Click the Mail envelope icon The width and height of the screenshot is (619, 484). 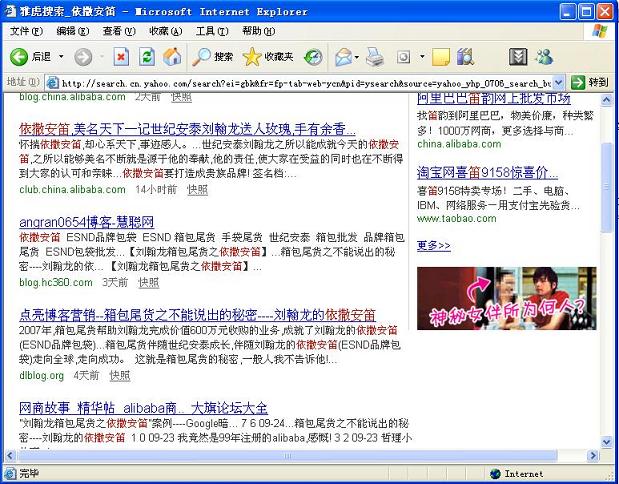[343, 57]
